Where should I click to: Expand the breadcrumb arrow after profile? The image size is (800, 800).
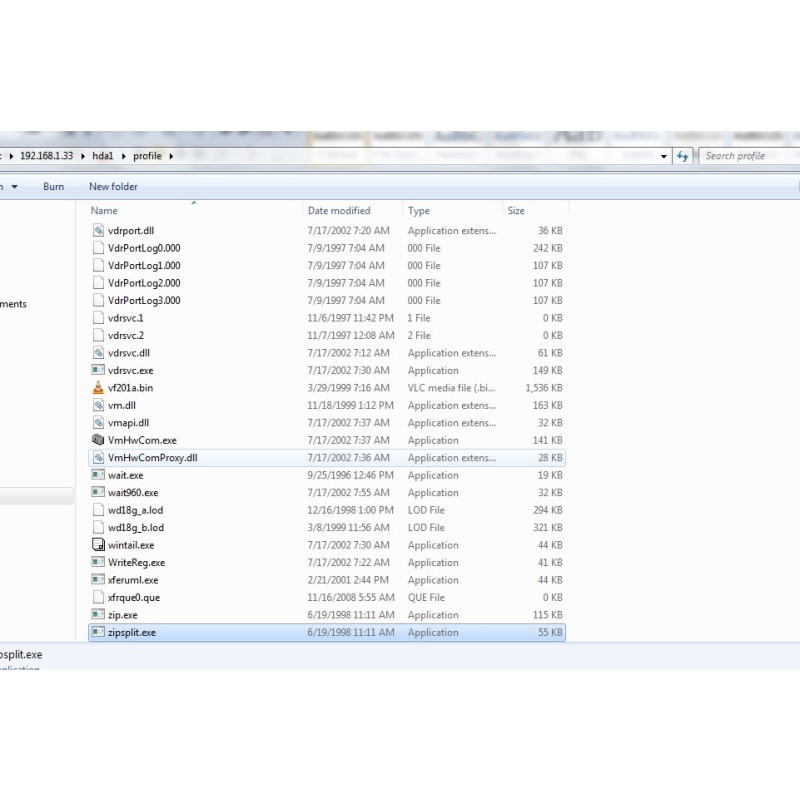[x=171, y=156]
